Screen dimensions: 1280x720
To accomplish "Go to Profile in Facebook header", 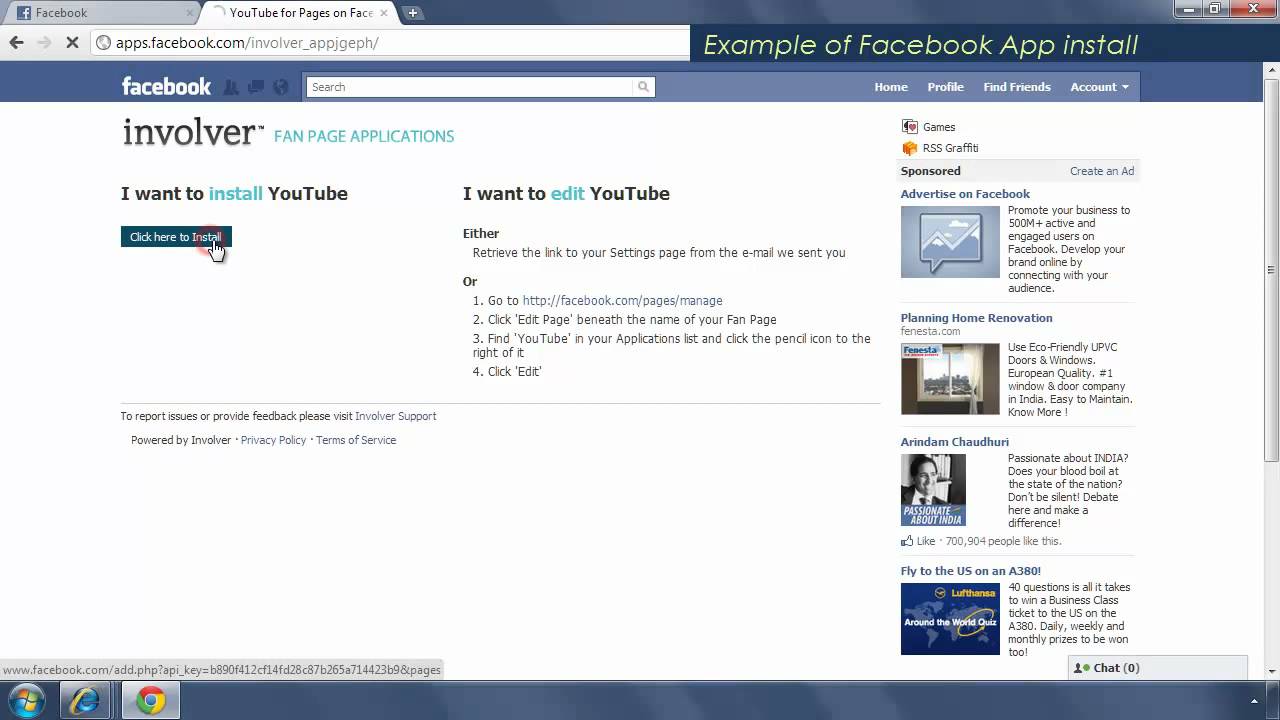I will [x=945, y=87].
